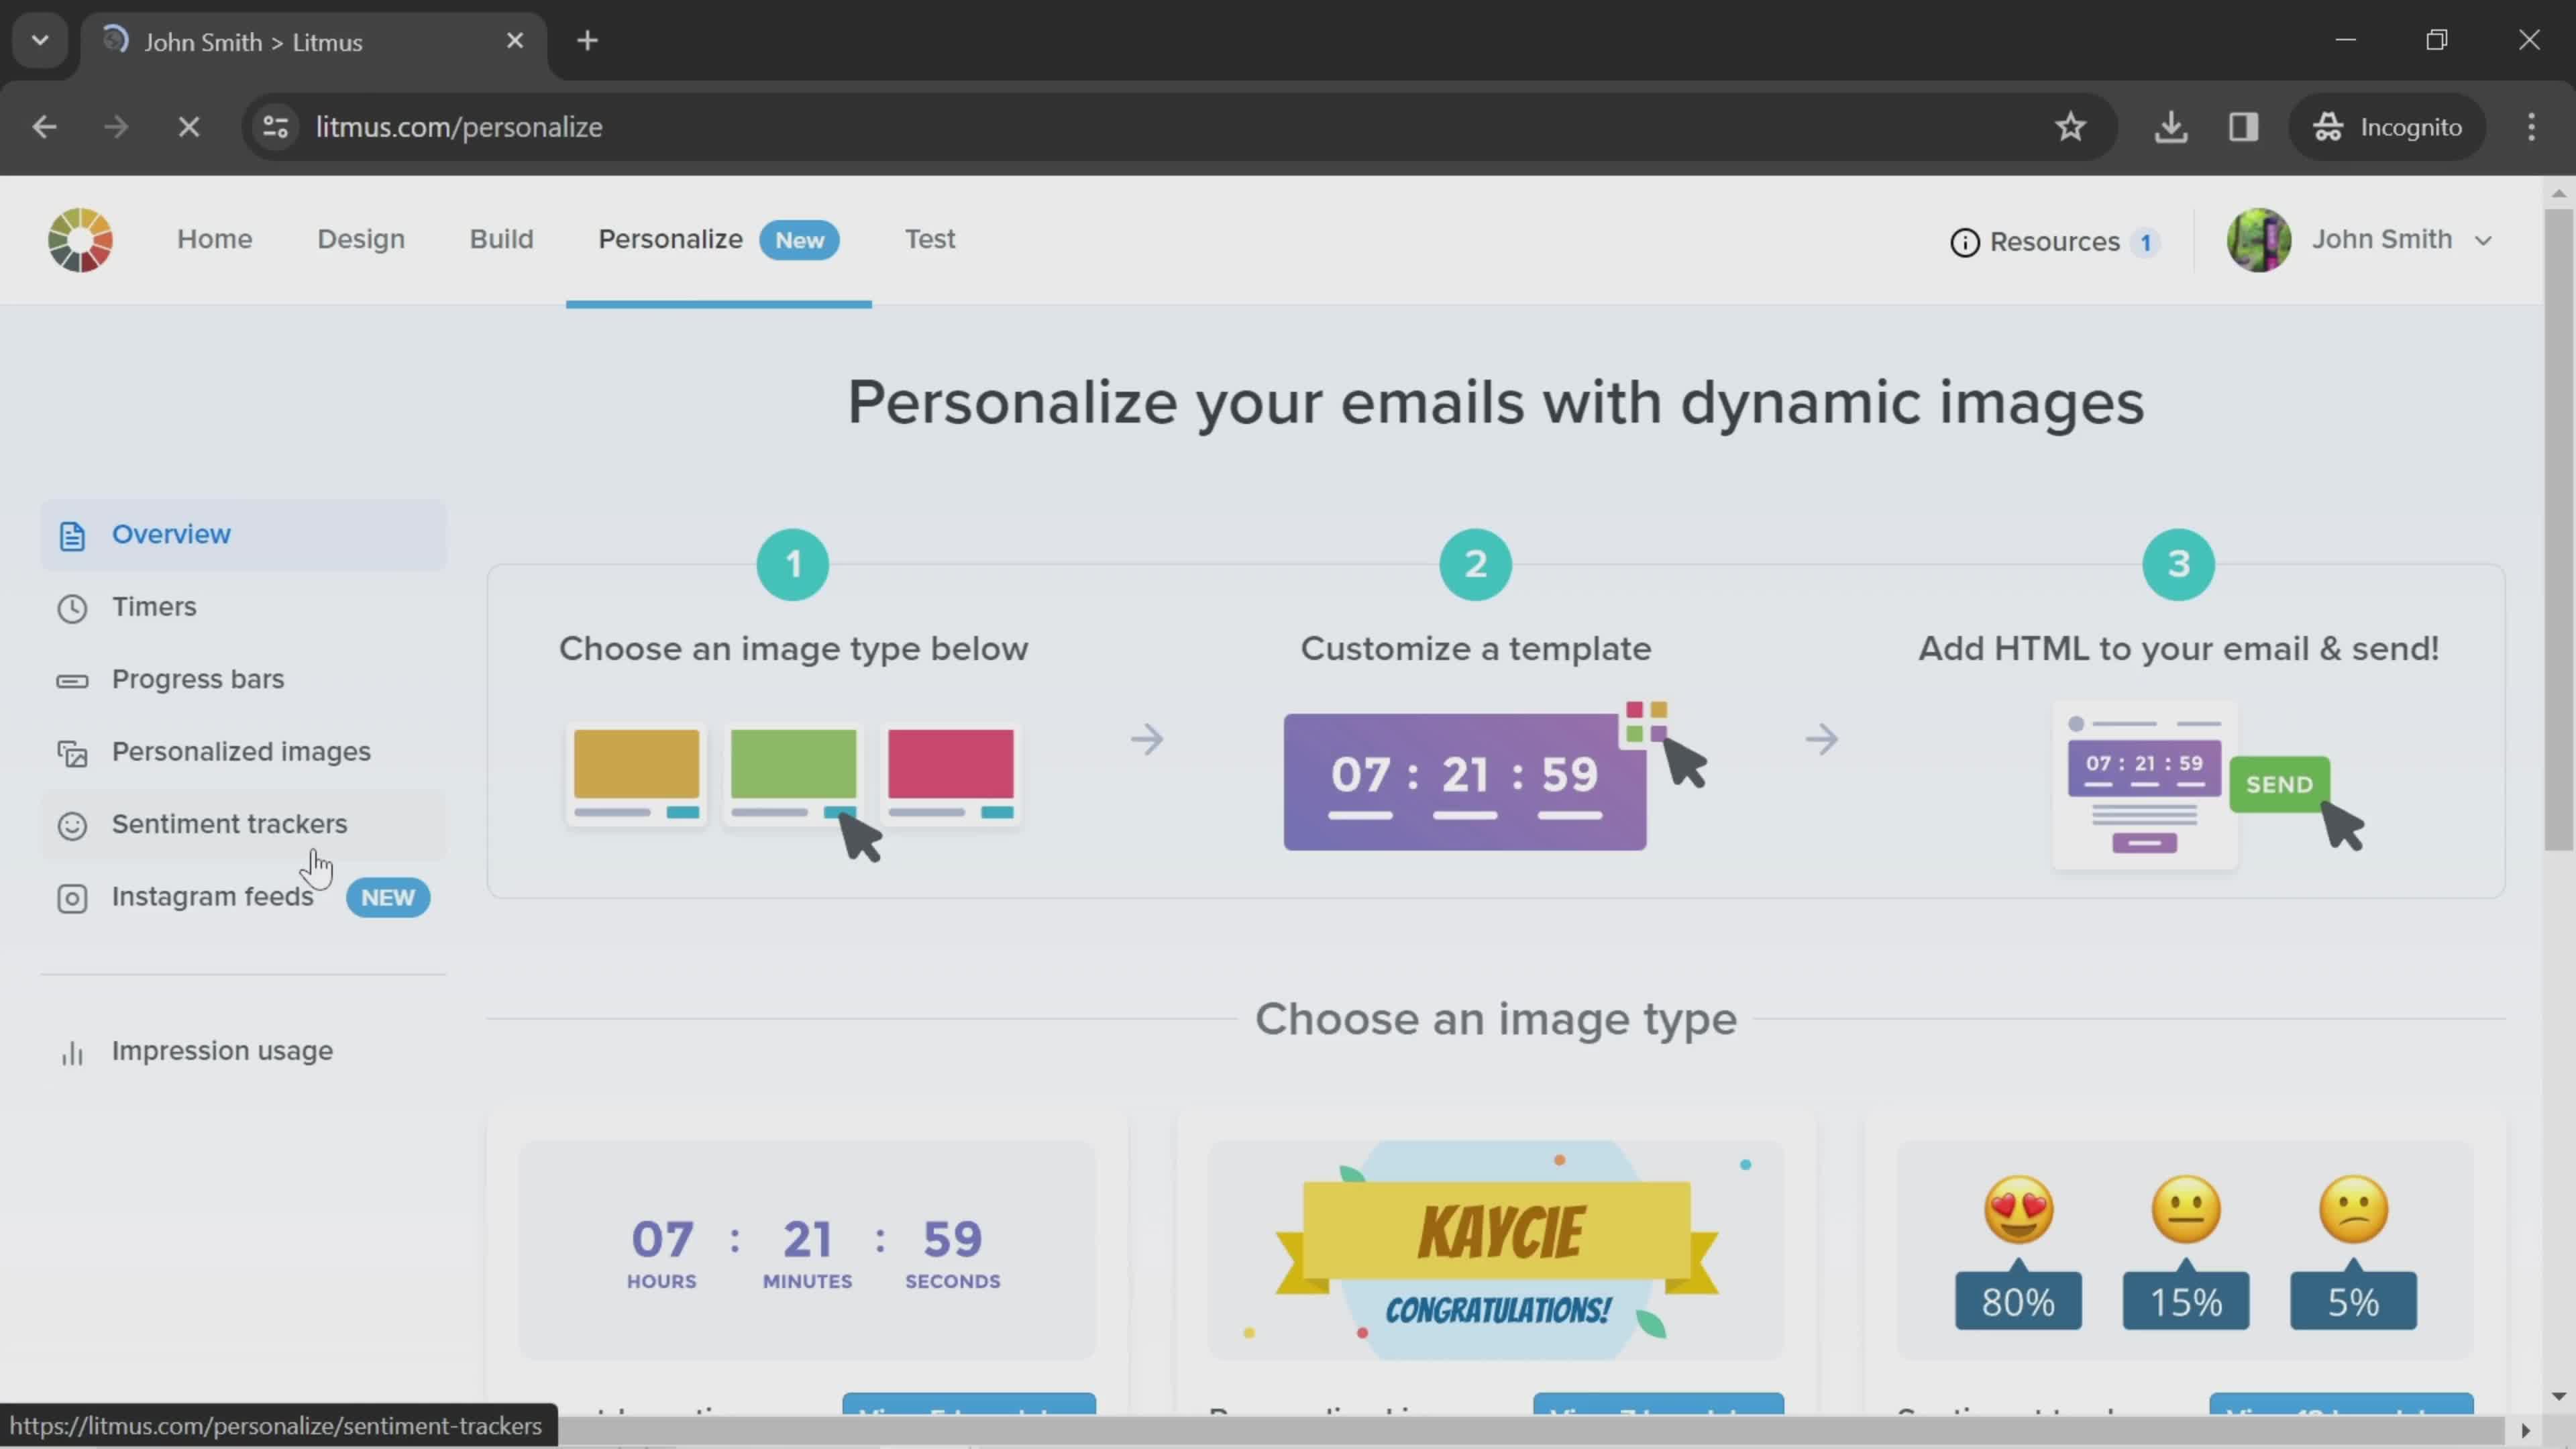Click the Build navigation menu item
The height and width of the screenshot is (1449, 2576).
(x=500, y=239)
